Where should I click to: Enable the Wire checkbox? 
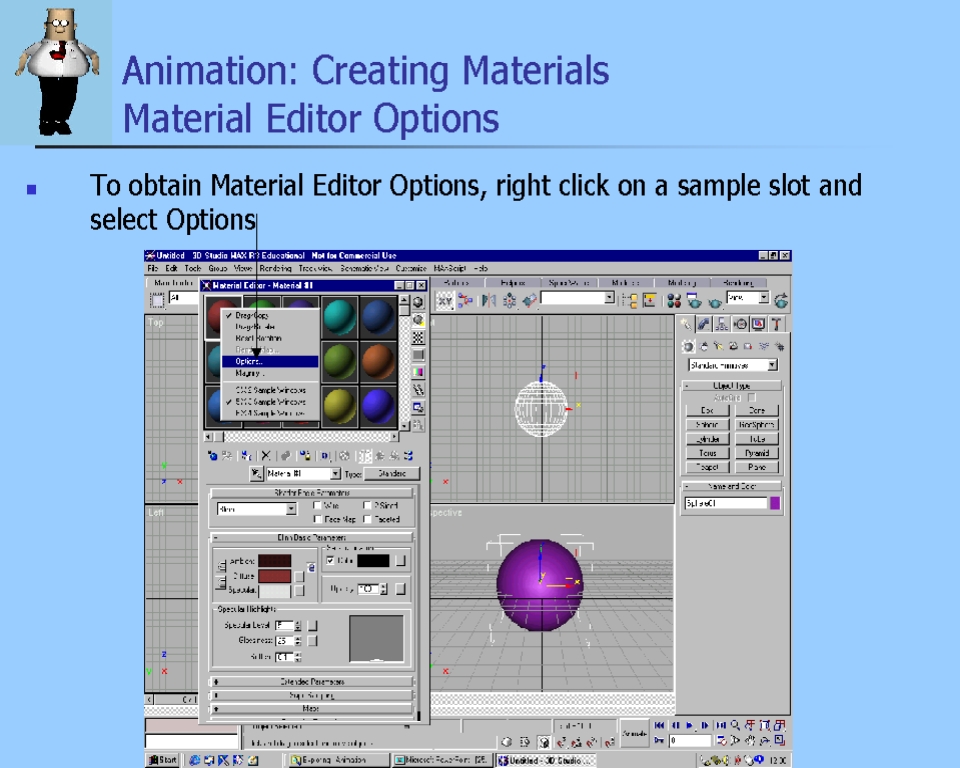(316, 505)
